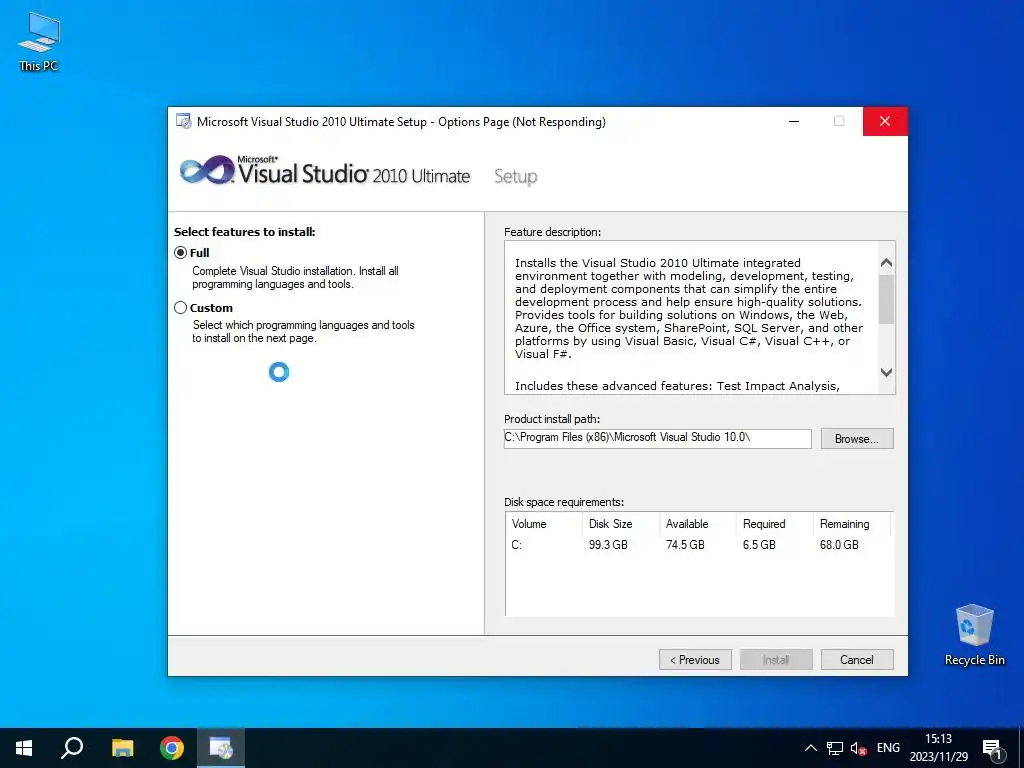Click the ENG input language indicator
1024x768 pixels.
888,748
